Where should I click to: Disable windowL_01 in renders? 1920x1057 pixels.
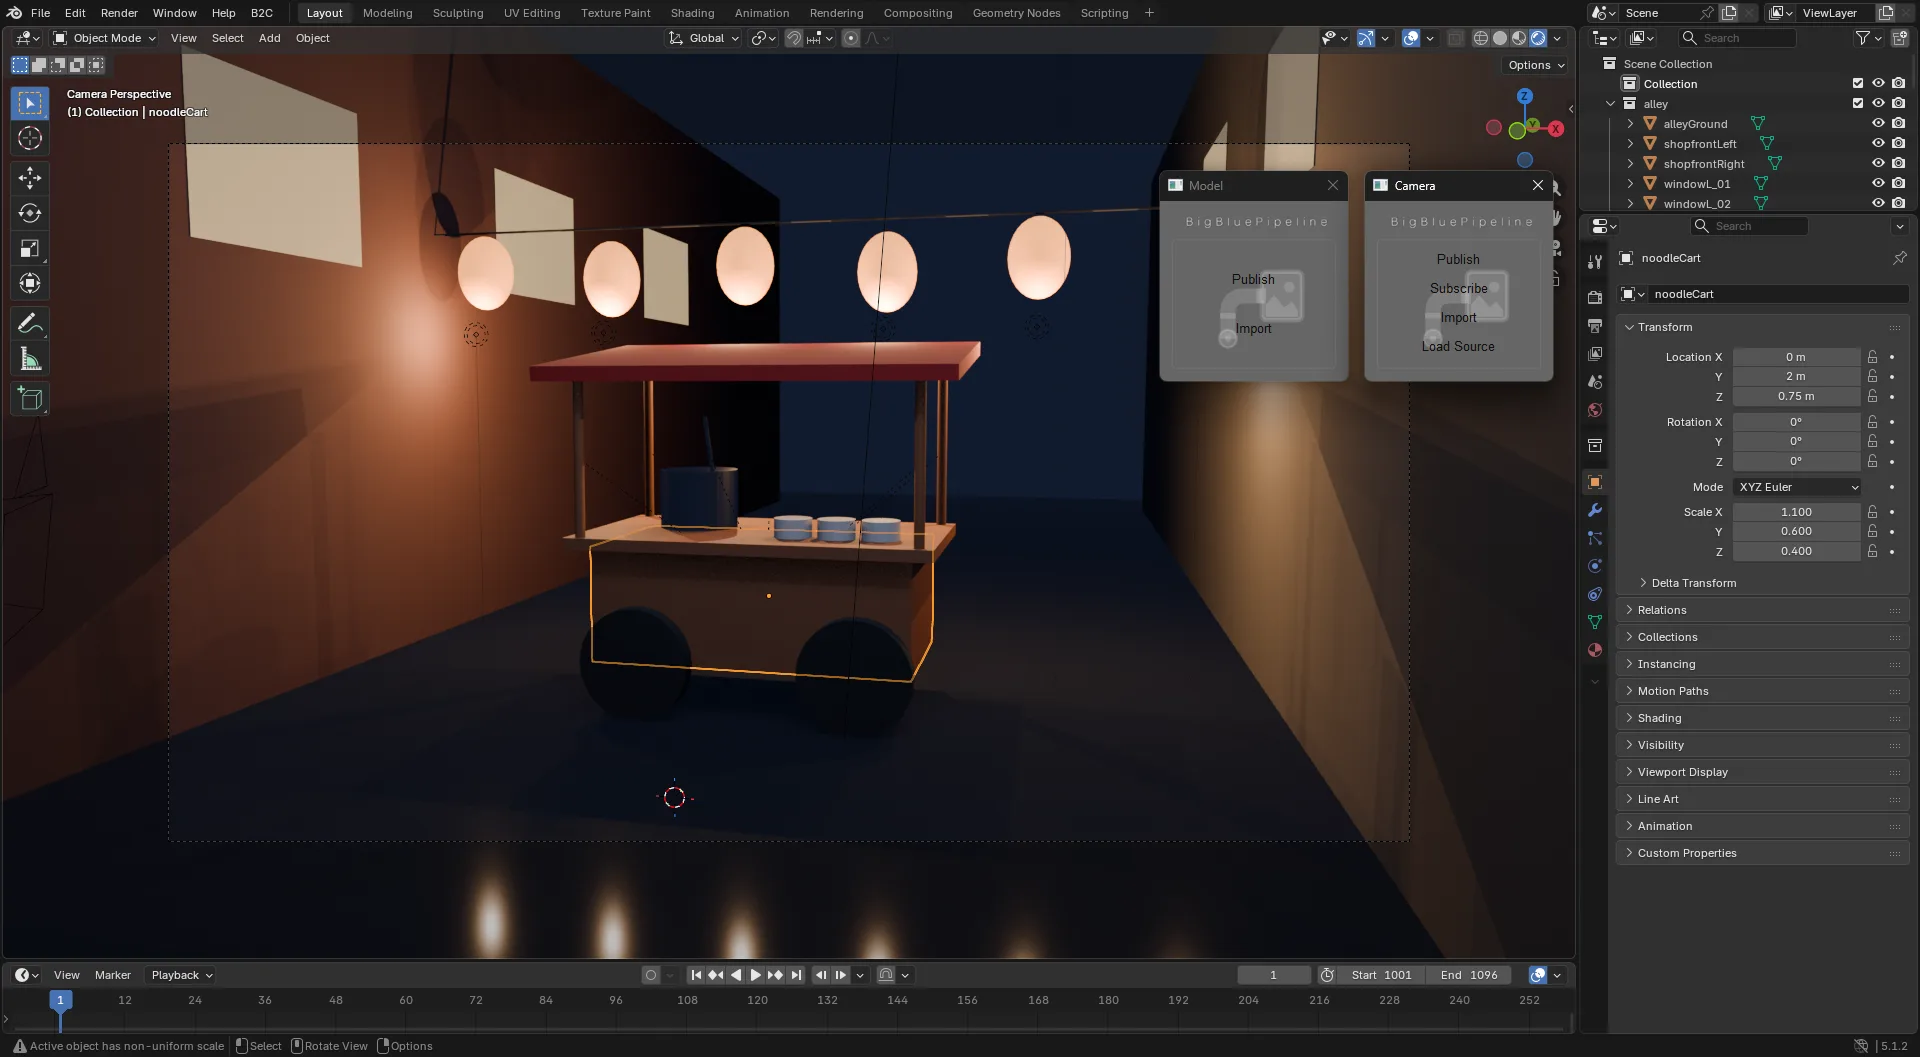point(1899,184)
